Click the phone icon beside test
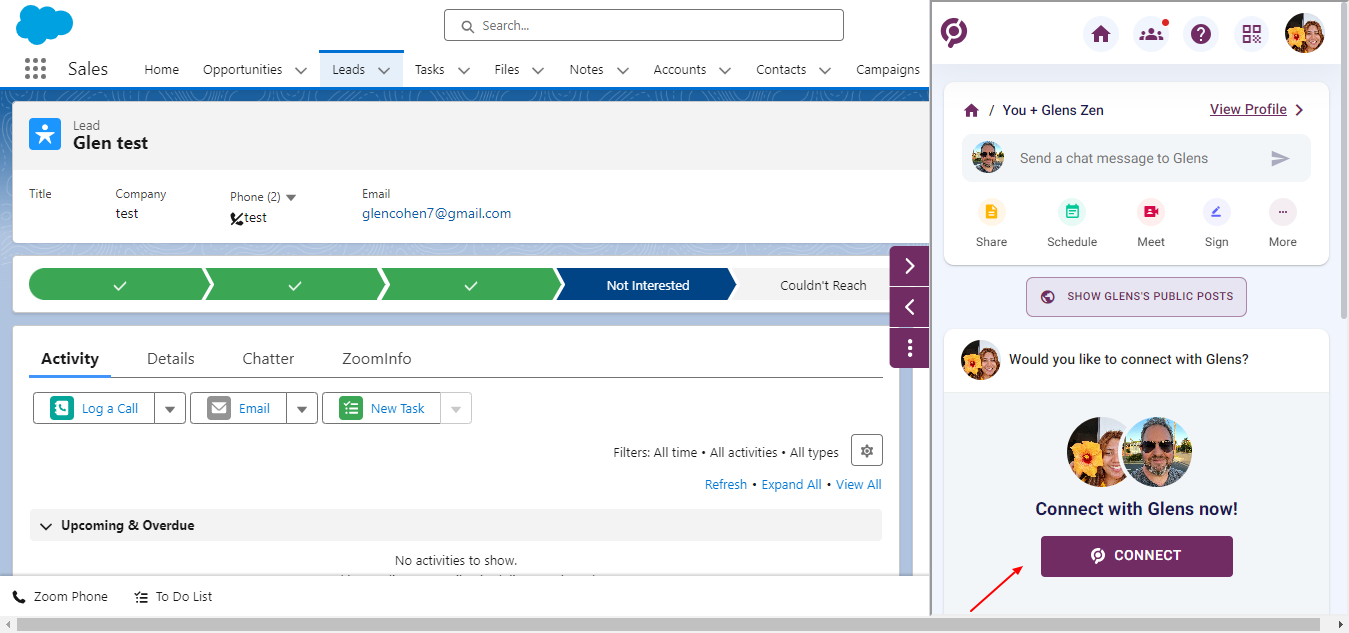This screenshot has width=1349, height=633. [237, 218]
